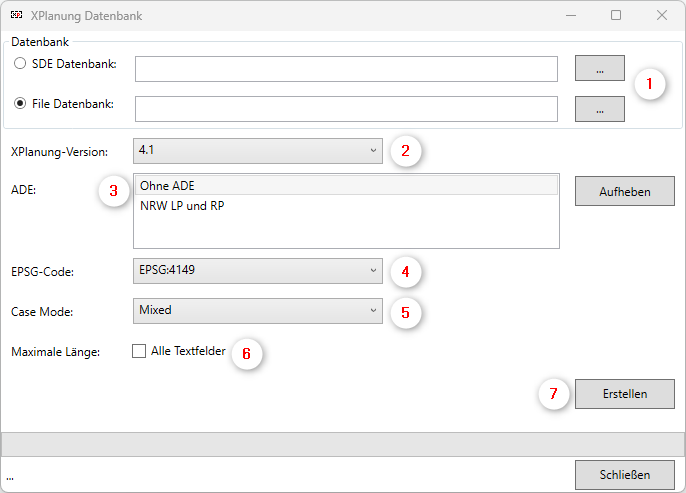The height and width of the screenshot is (493, 686).
Task: Click the XPlanung Datenbank window title icon
Action: tap(15, 16)
